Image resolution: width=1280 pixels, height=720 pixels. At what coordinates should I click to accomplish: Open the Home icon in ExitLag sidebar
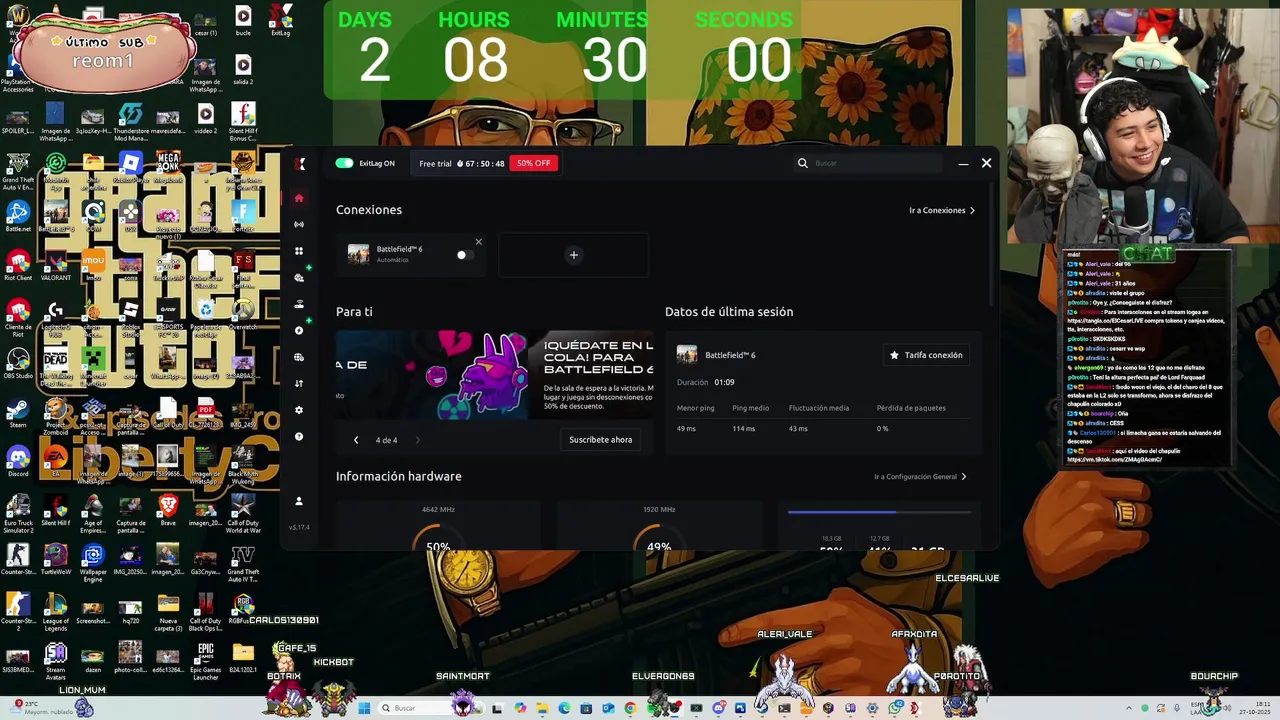[x=298, y=198]
